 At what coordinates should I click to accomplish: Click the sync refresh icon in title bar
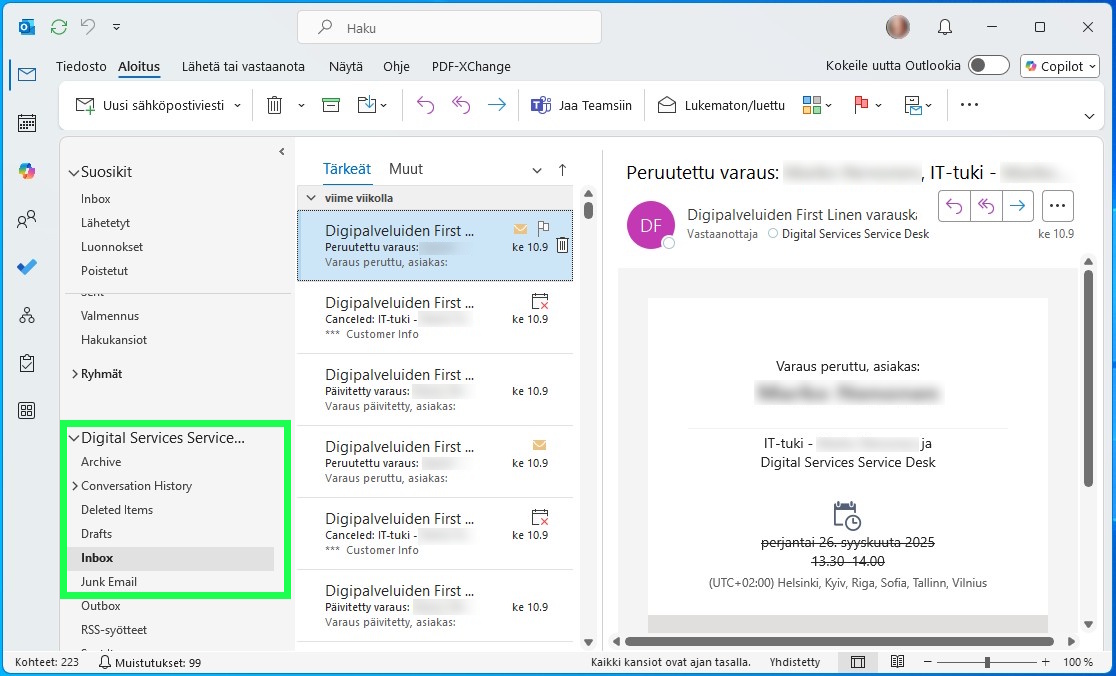click(x=59, y=27)
